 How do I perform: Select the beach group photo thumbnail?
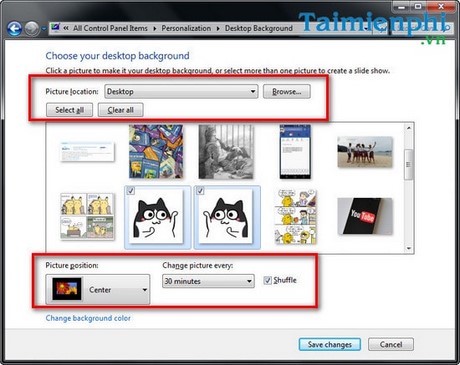[x=365, y=152]
